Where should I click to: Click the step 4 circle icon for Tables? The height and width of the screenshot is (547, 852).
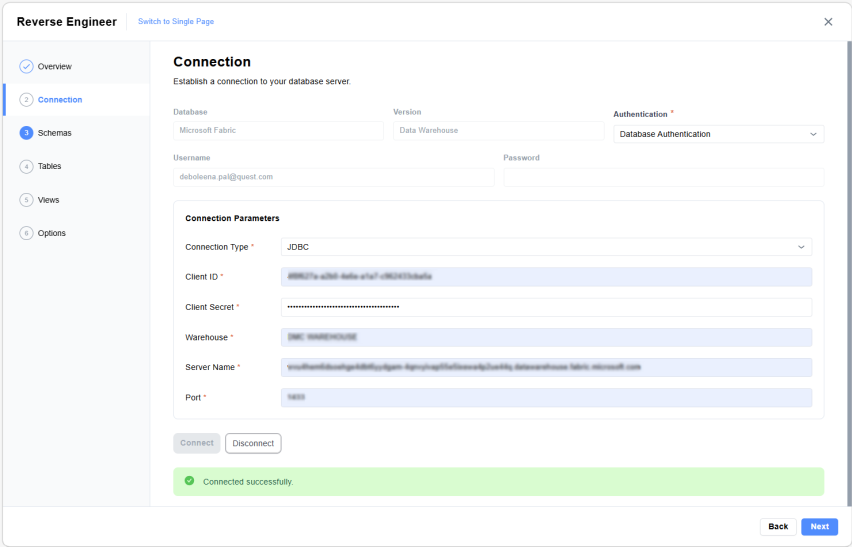26,166
